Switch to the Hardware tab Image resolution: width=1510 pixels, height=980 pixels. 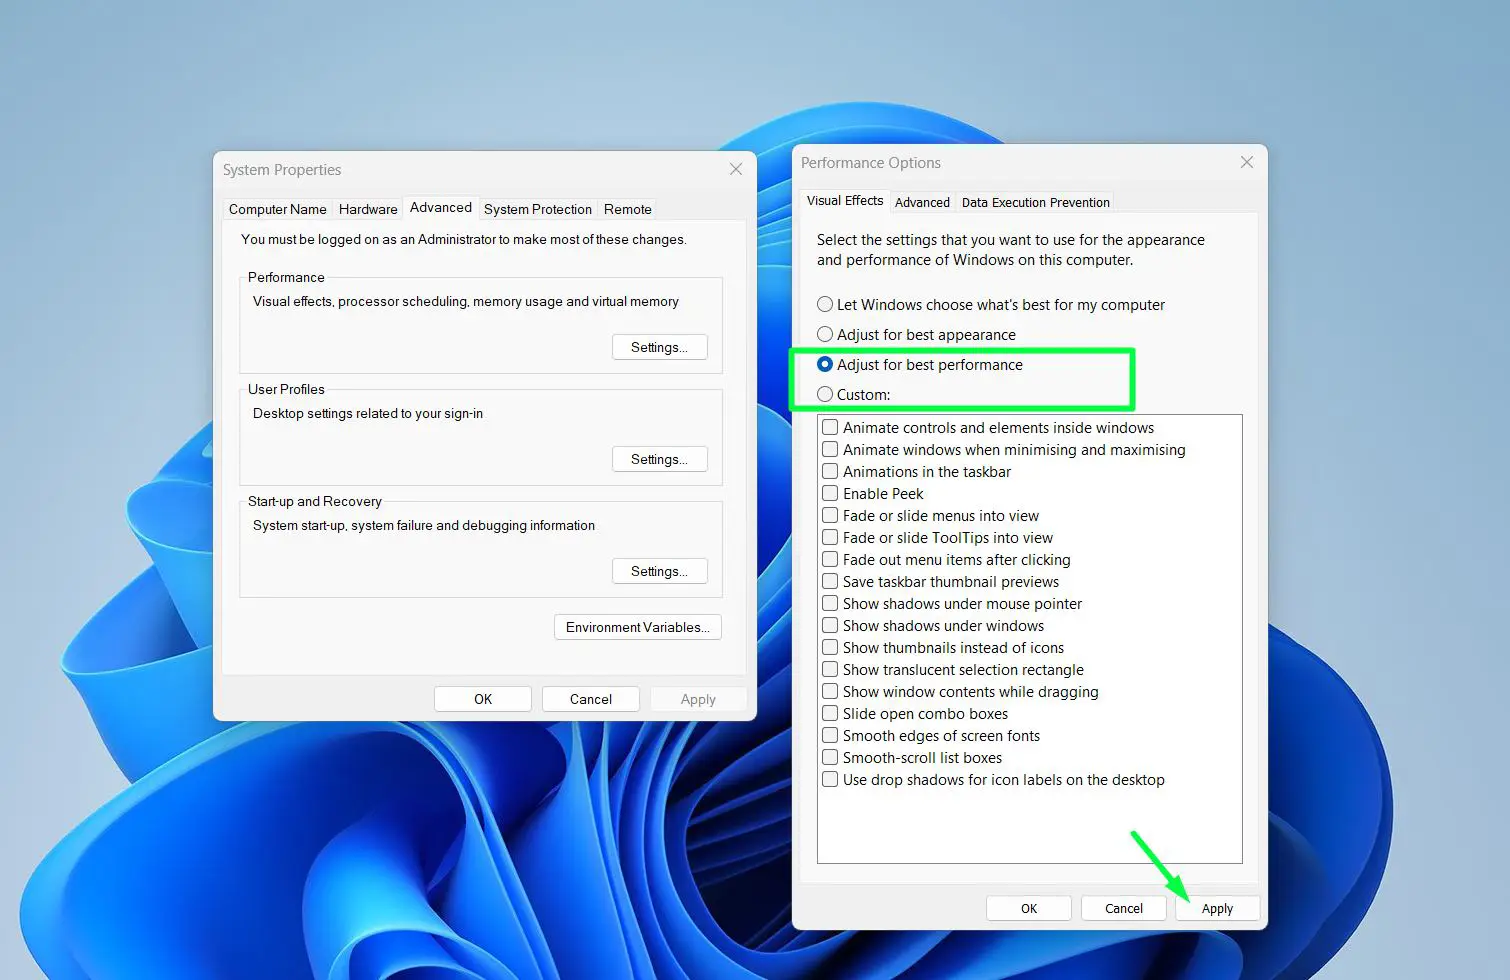367,209
